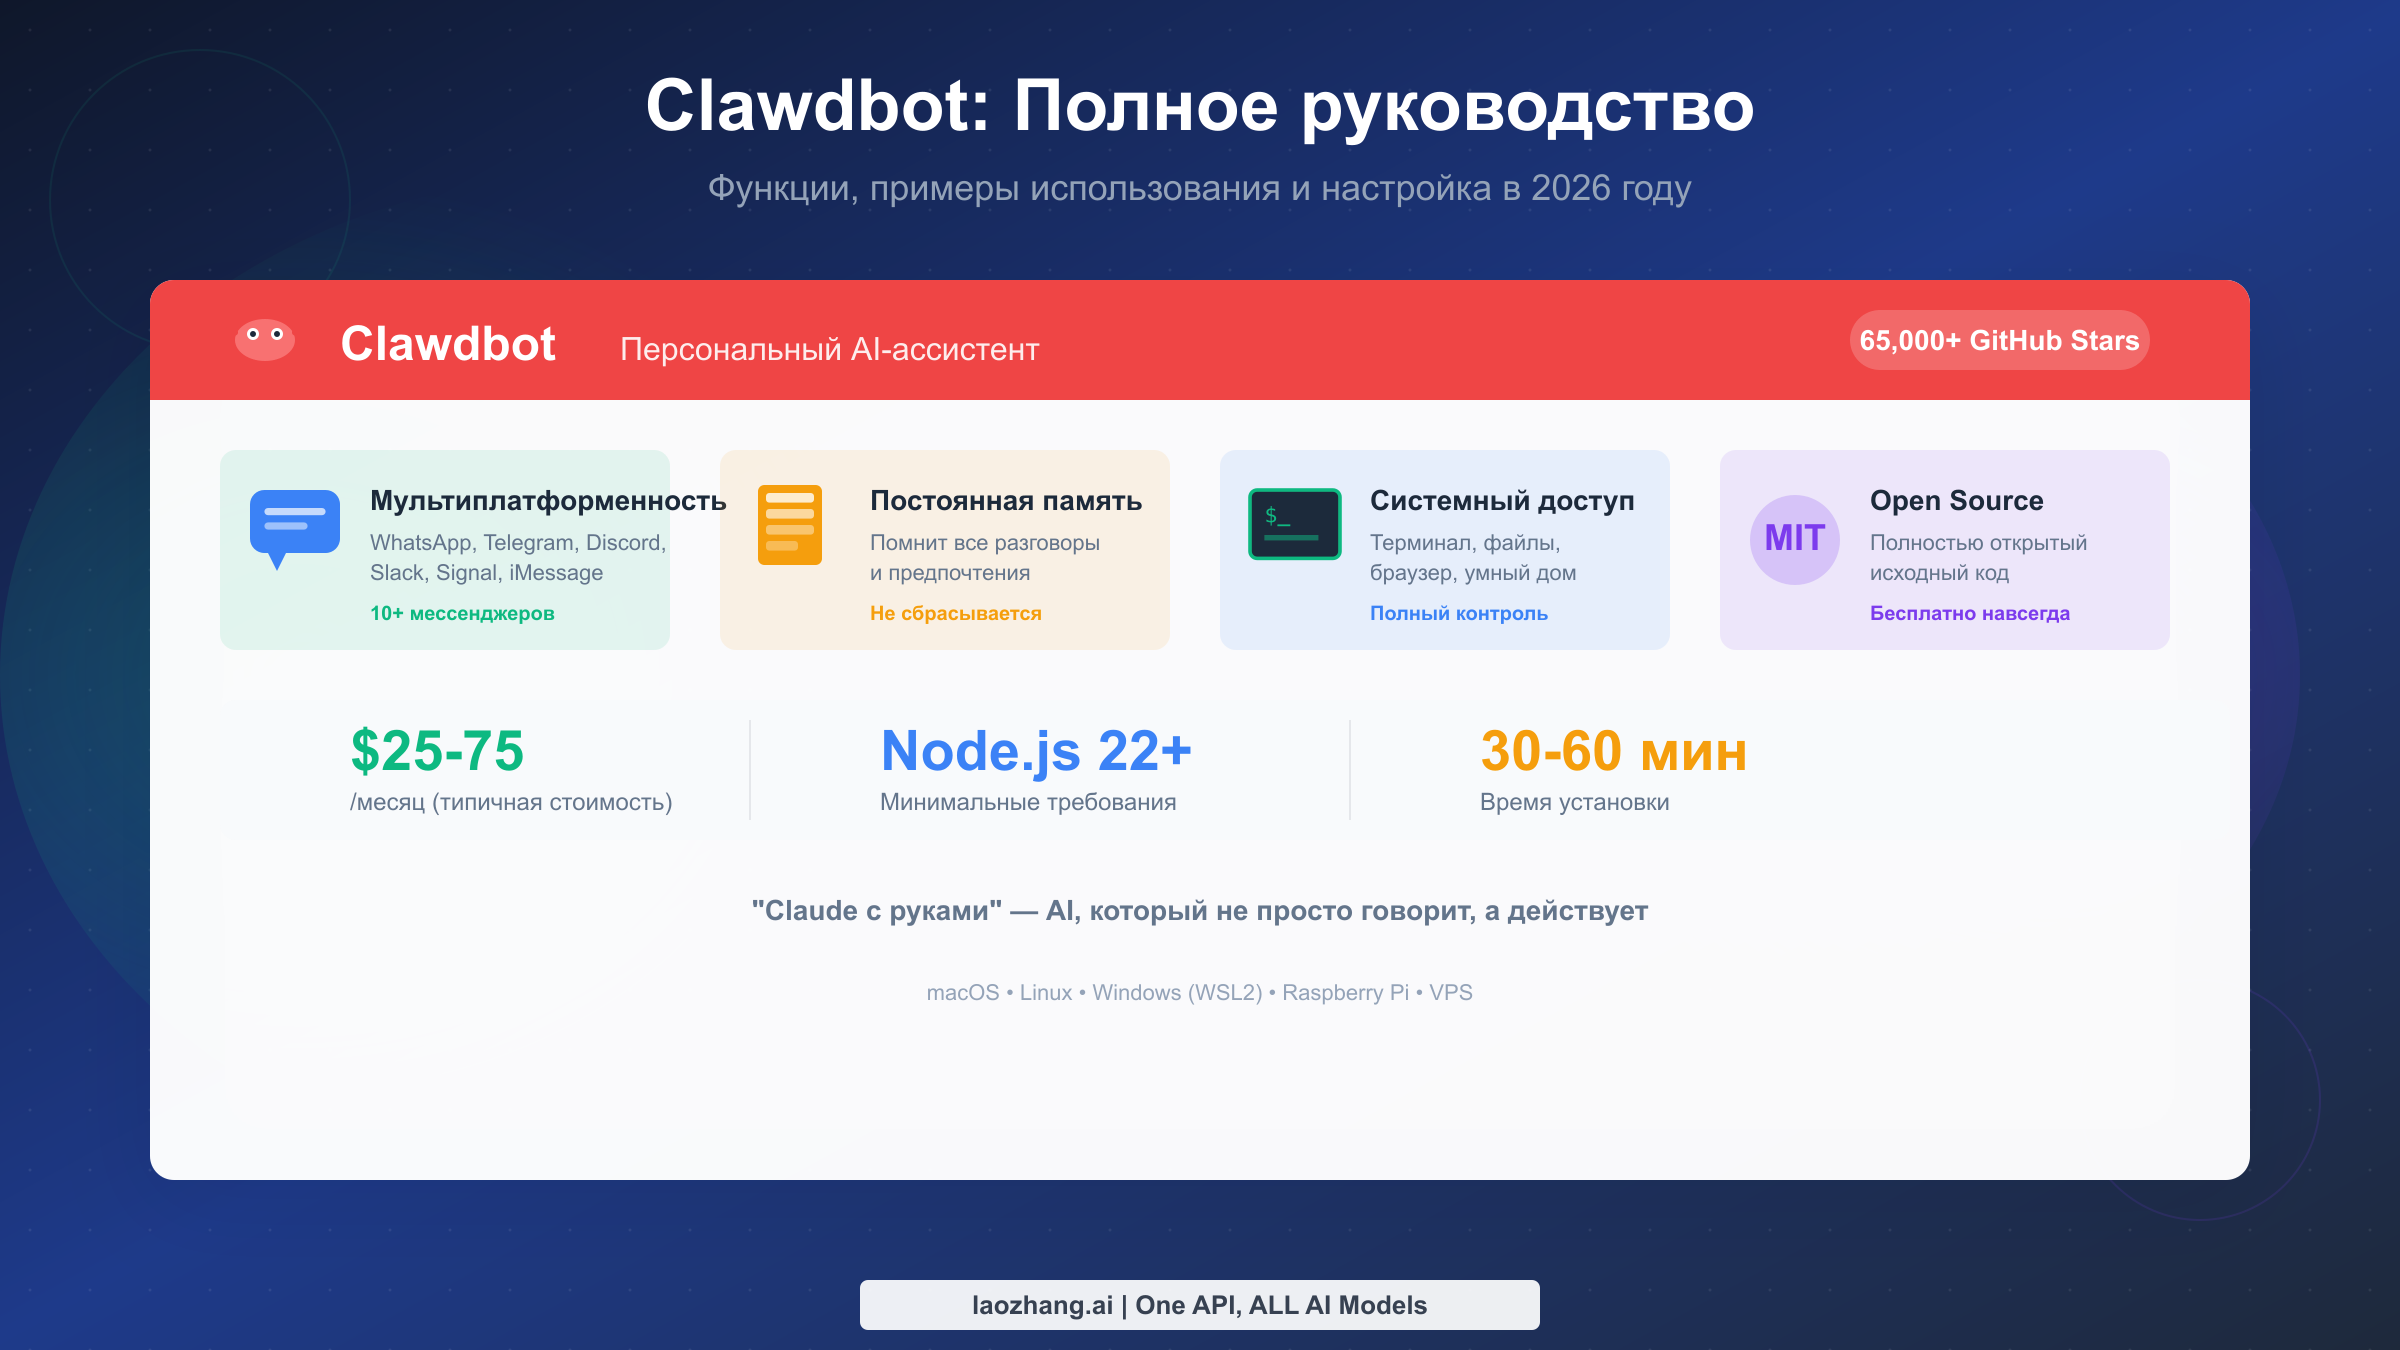This screenshot has height=1350, width=2400.
Task: Click the orange memory document icon
Action: [789, 524]
